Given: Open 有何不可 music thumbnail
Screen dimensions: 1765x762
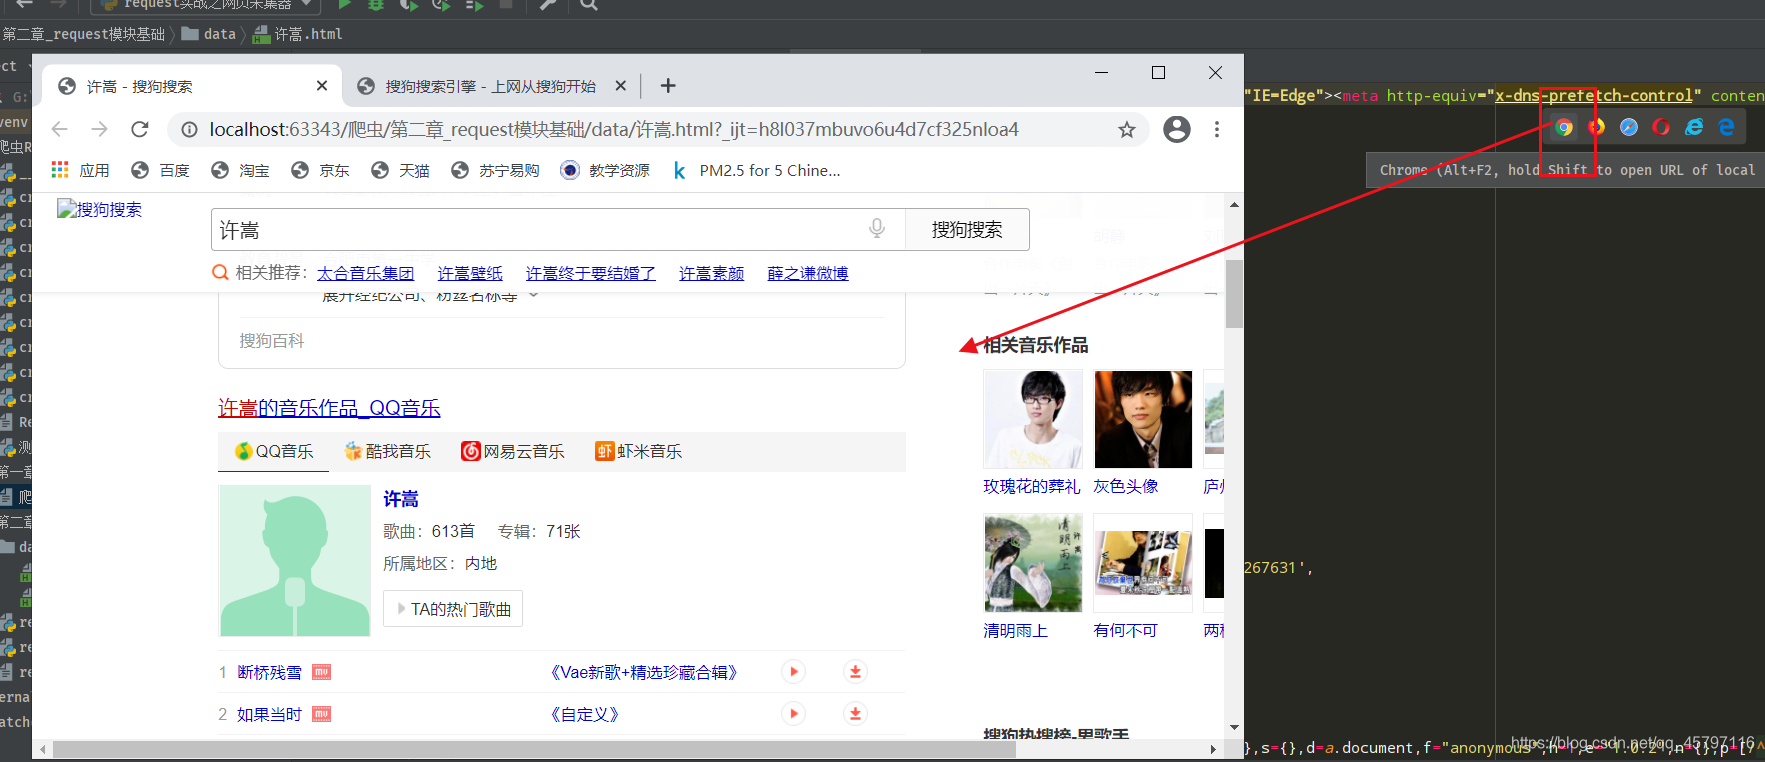Looking at the screenshot, I should [x=1143, y=563].
